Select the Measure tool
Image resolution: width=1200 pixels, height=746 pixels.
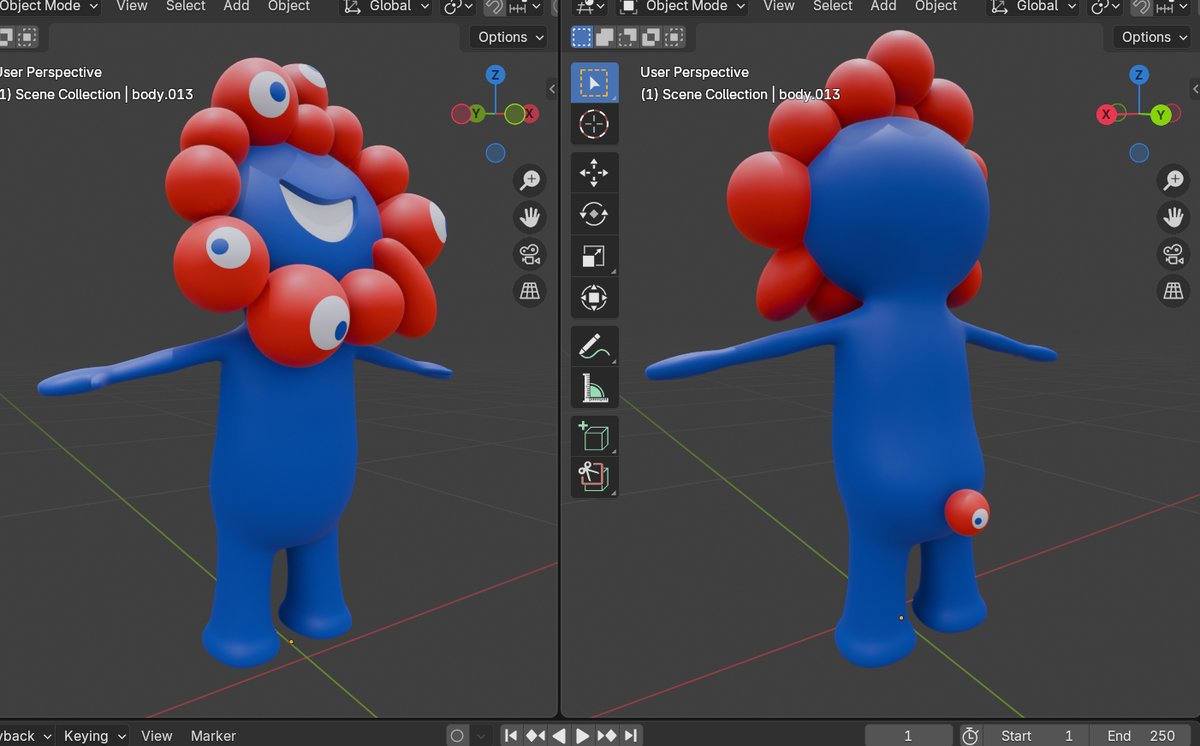(594, 387)
